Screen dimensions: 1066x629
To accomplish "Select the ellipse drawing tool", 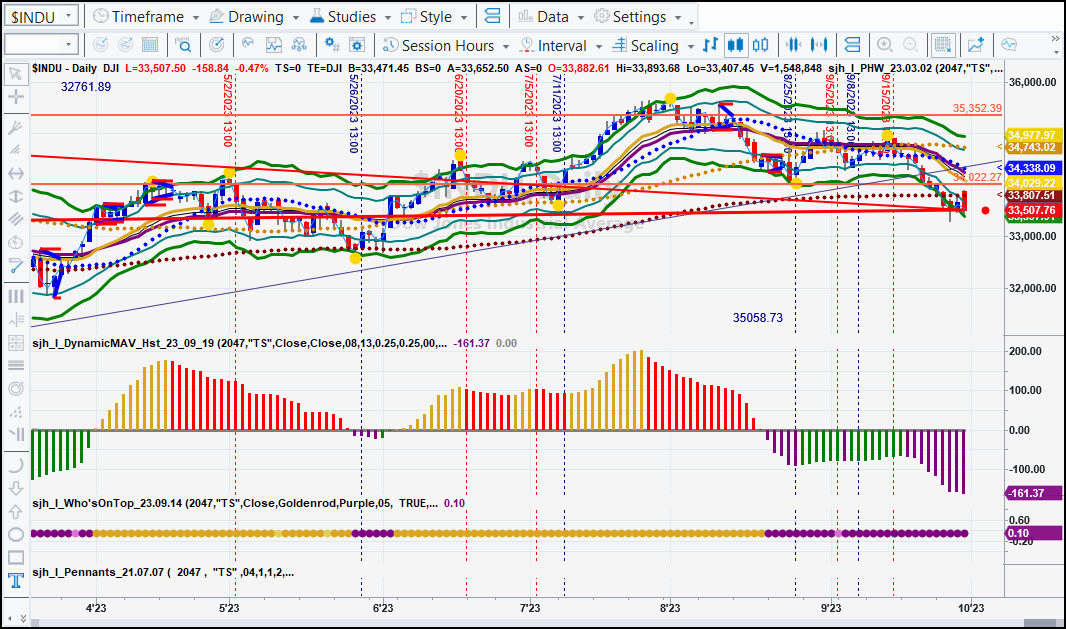I will 15,534.
